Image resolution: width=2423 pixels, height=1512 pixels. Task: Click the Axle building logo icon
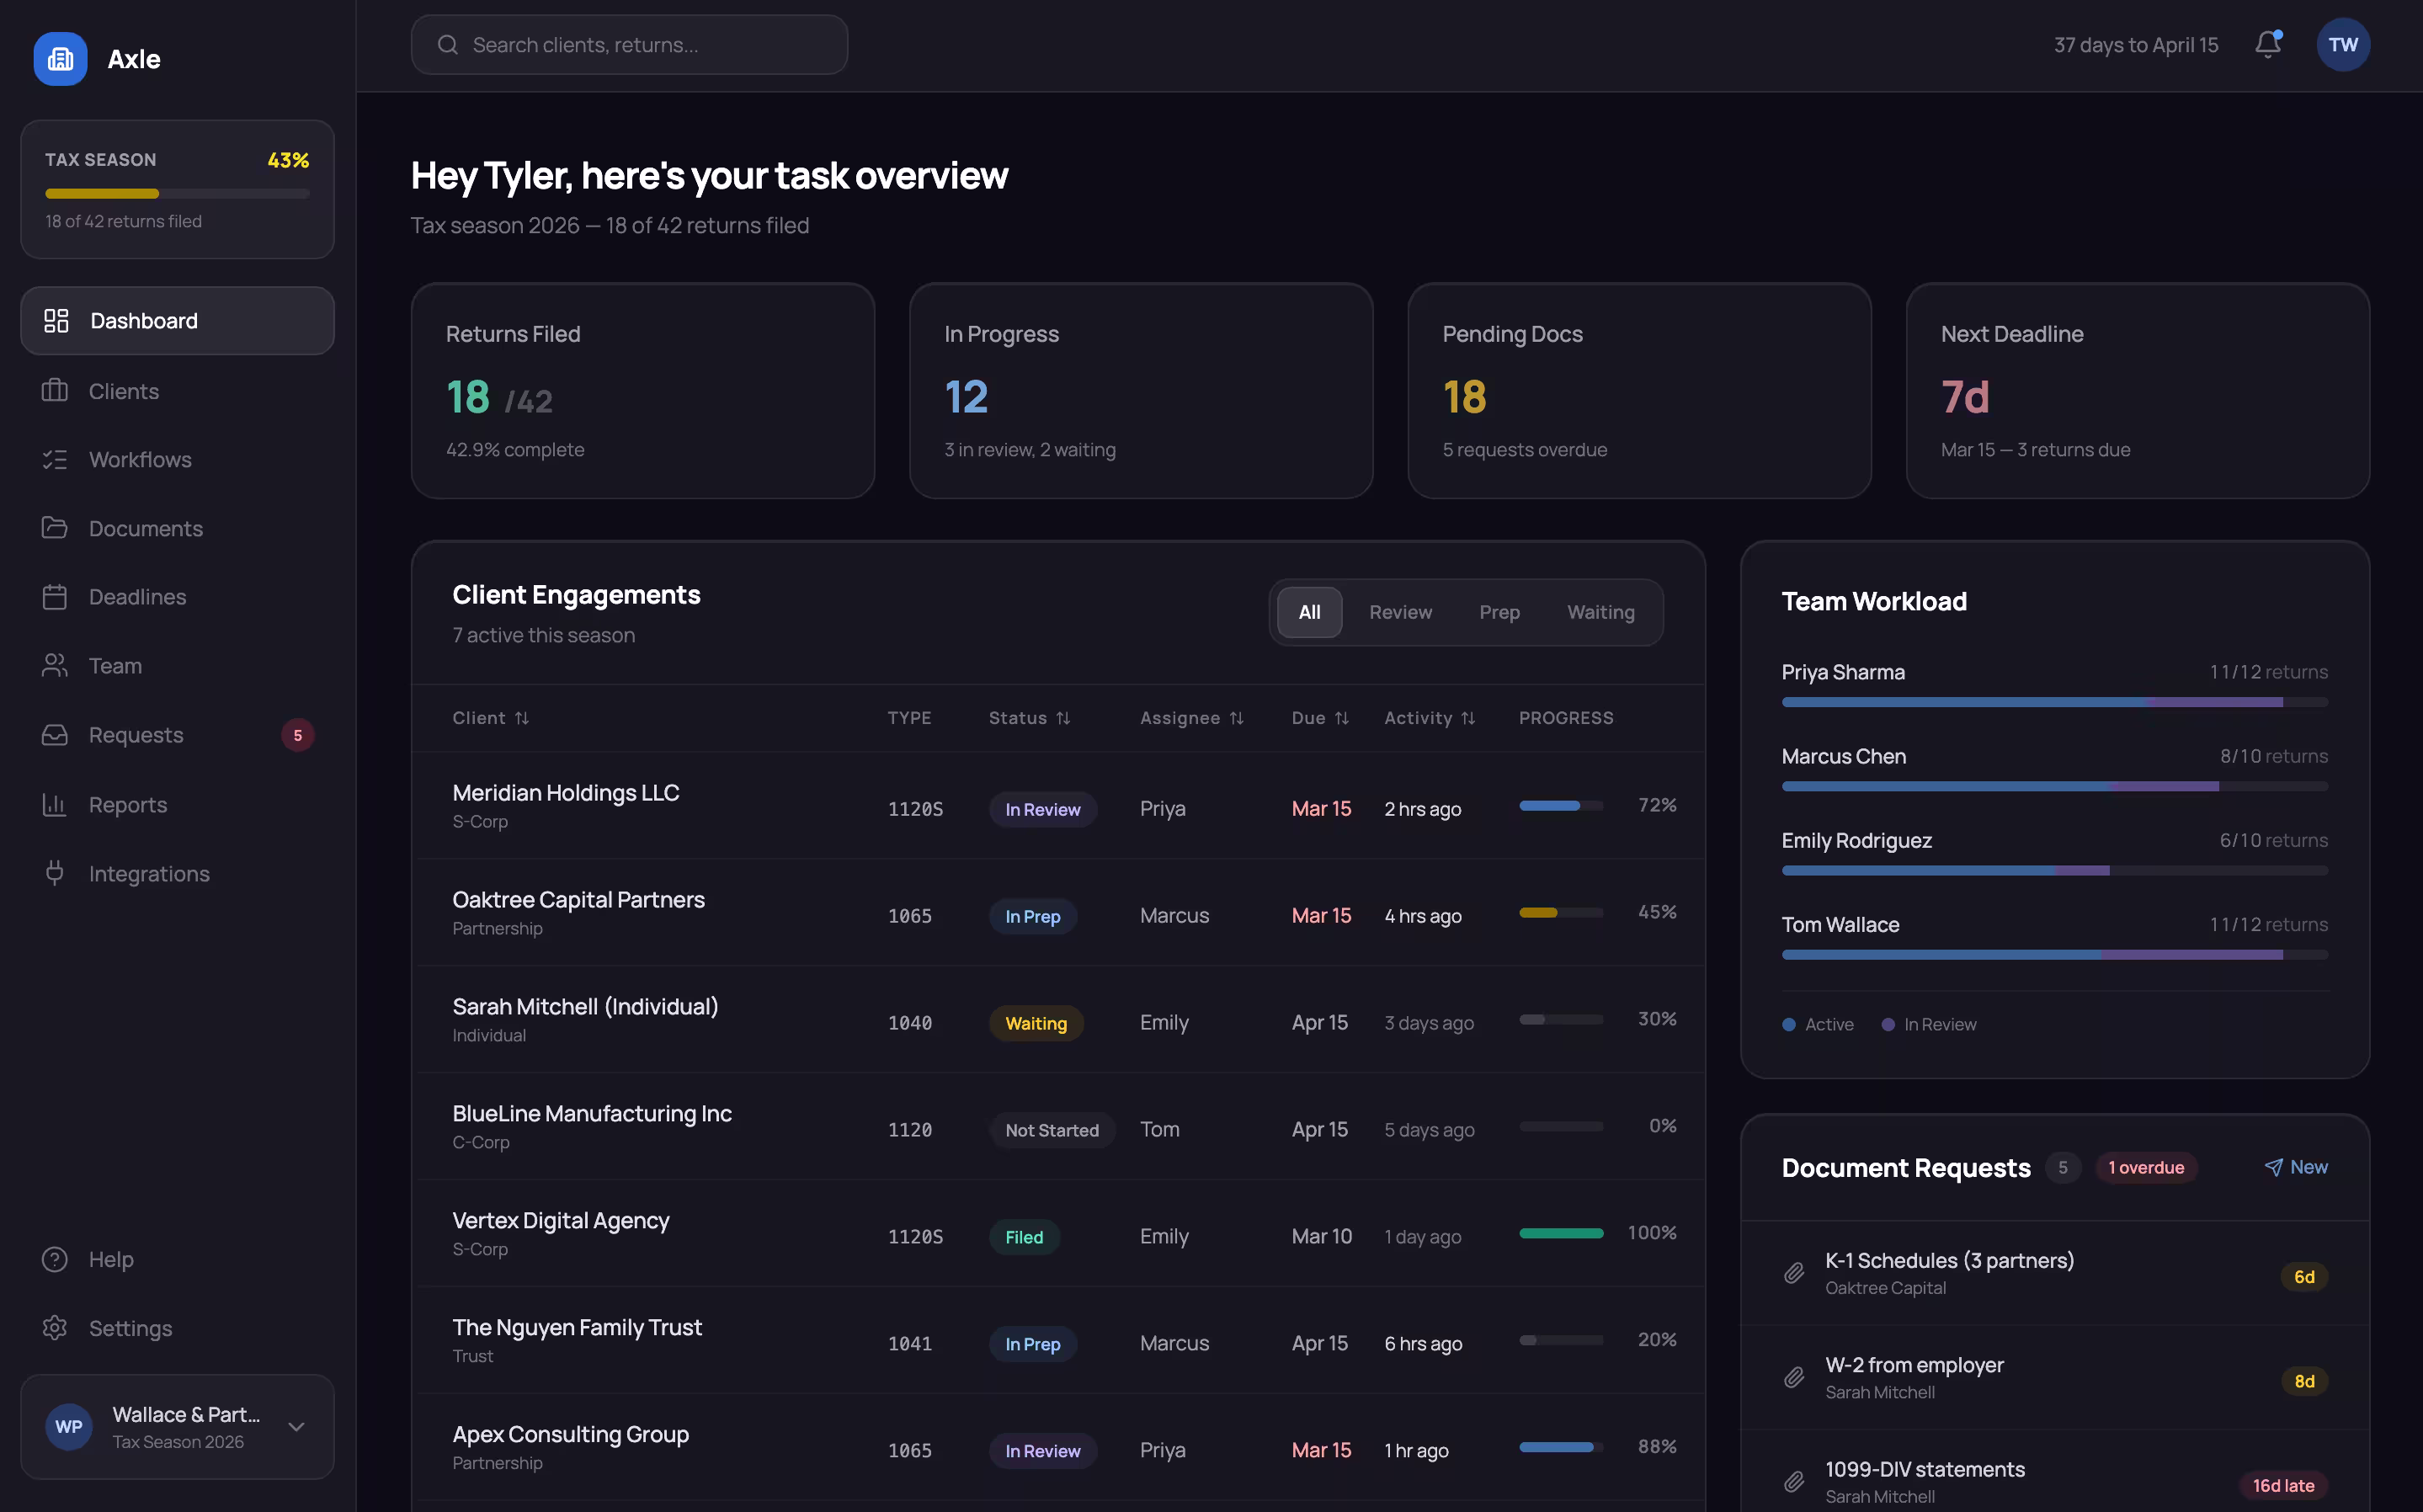(x=60, y=58)
